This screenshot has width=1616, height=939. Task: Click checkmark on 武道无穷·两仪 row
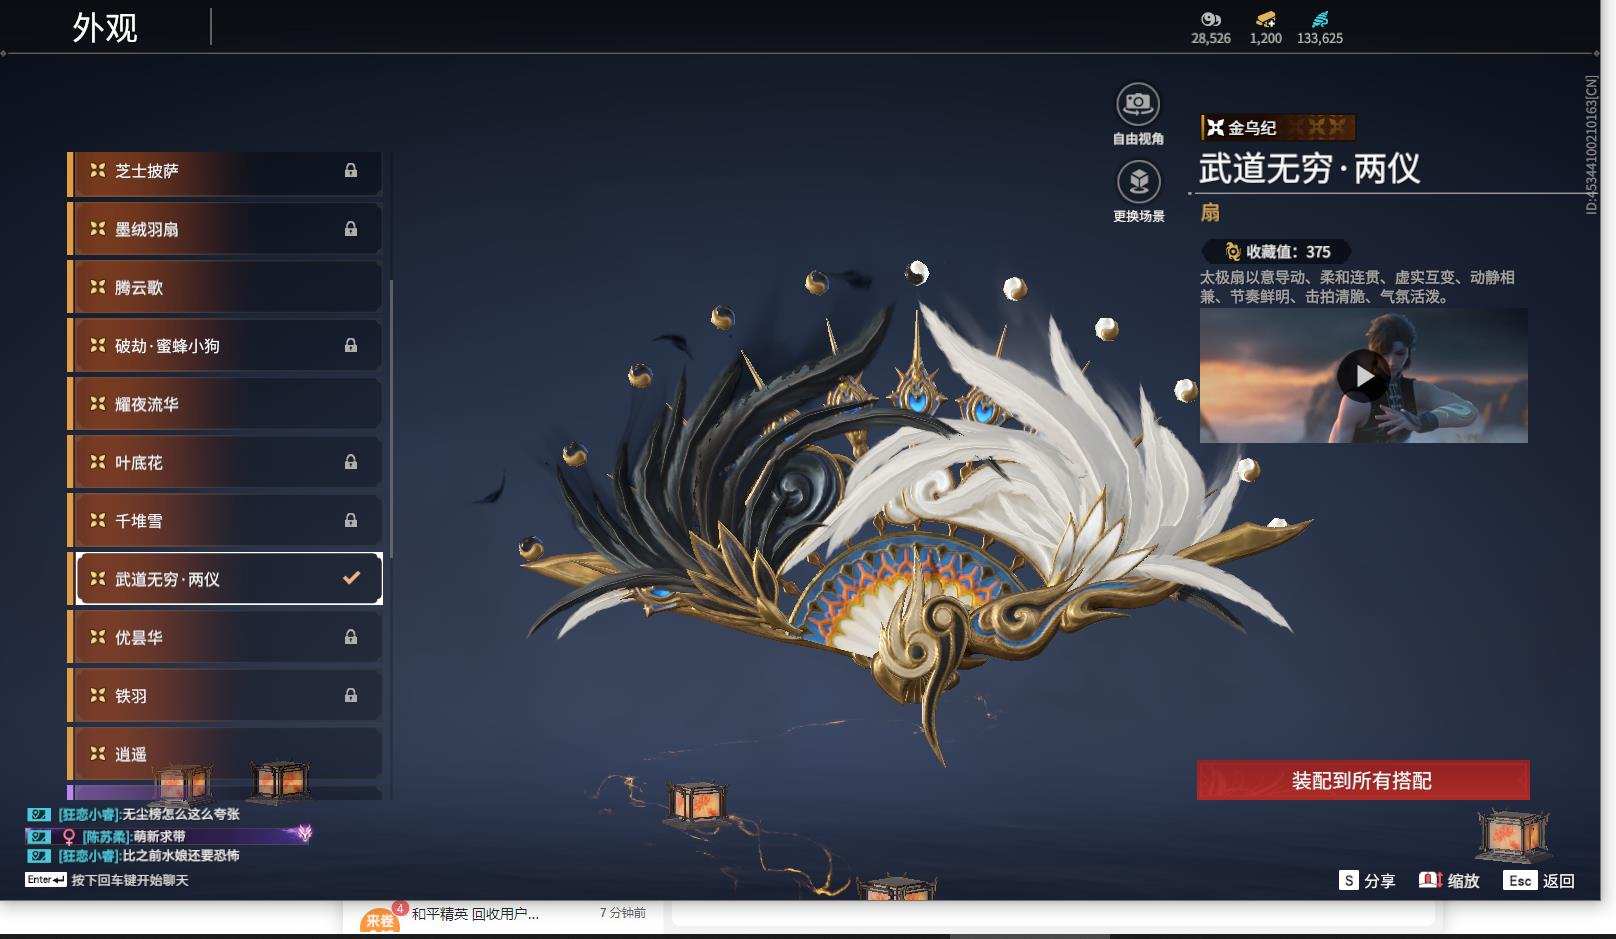coord(351,578)
